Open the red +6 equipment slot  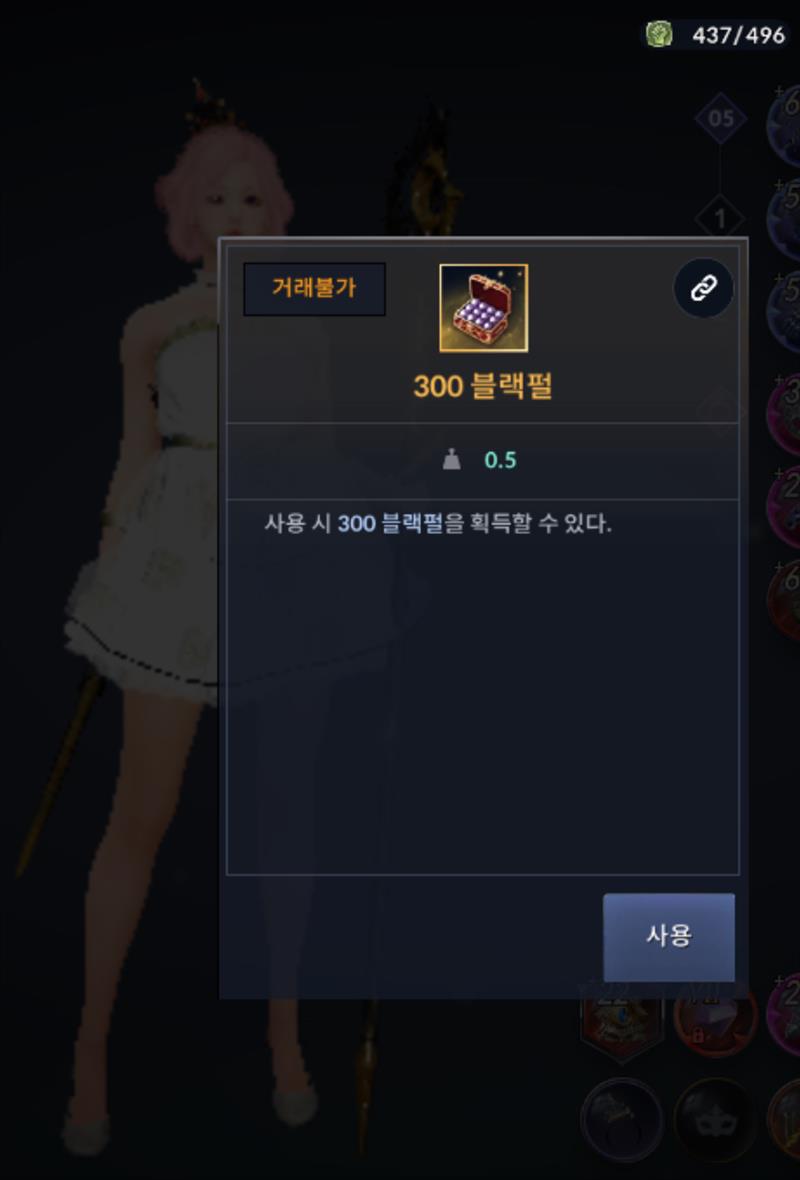point(784,598)
